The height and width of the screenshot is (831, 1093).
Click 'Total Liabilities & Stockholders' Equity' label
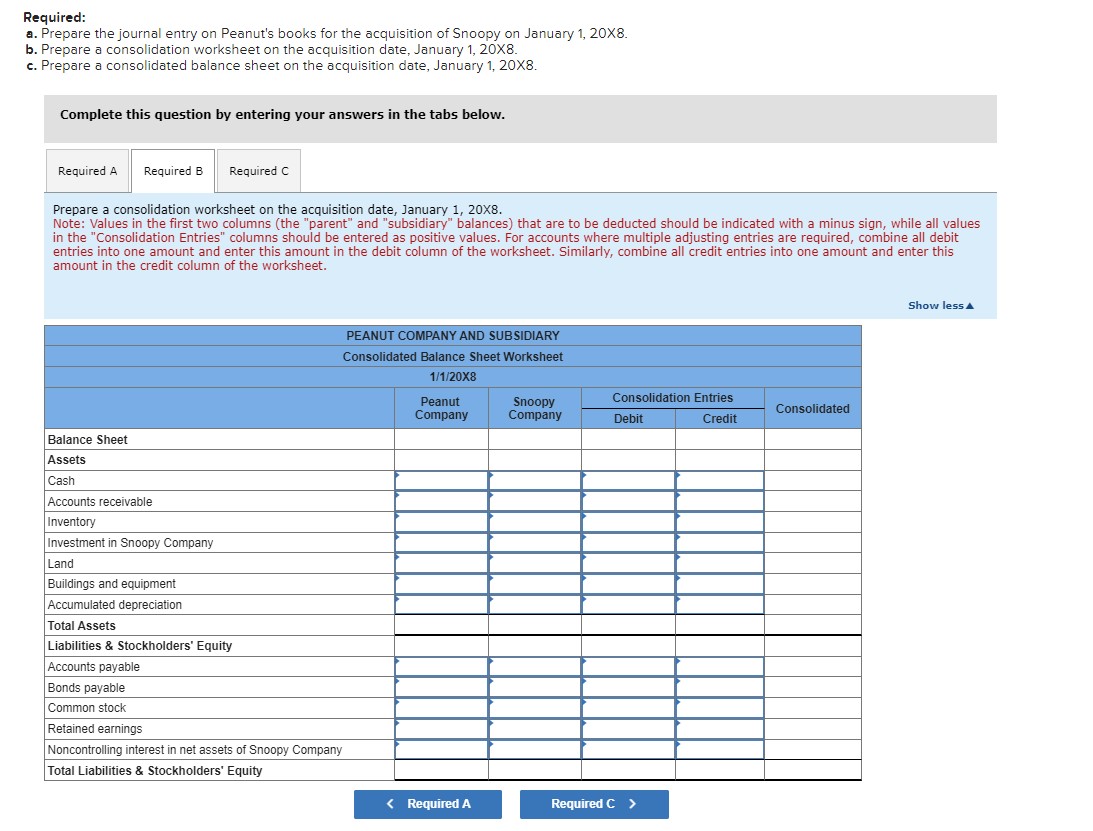tap(155, 770)
